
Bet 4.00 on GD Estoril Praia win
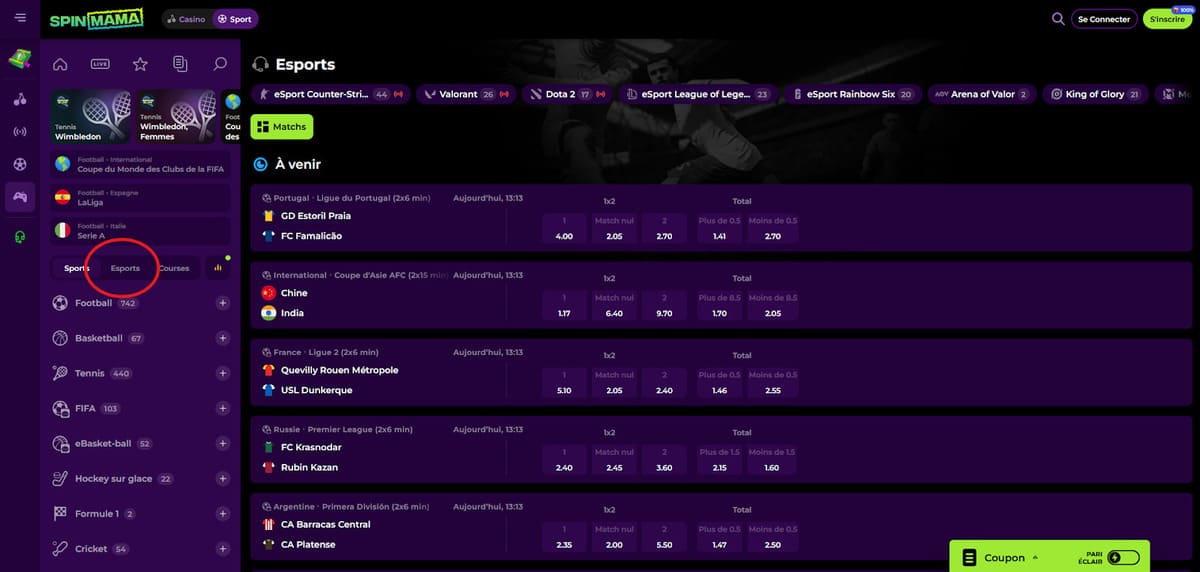click(564, 229)
